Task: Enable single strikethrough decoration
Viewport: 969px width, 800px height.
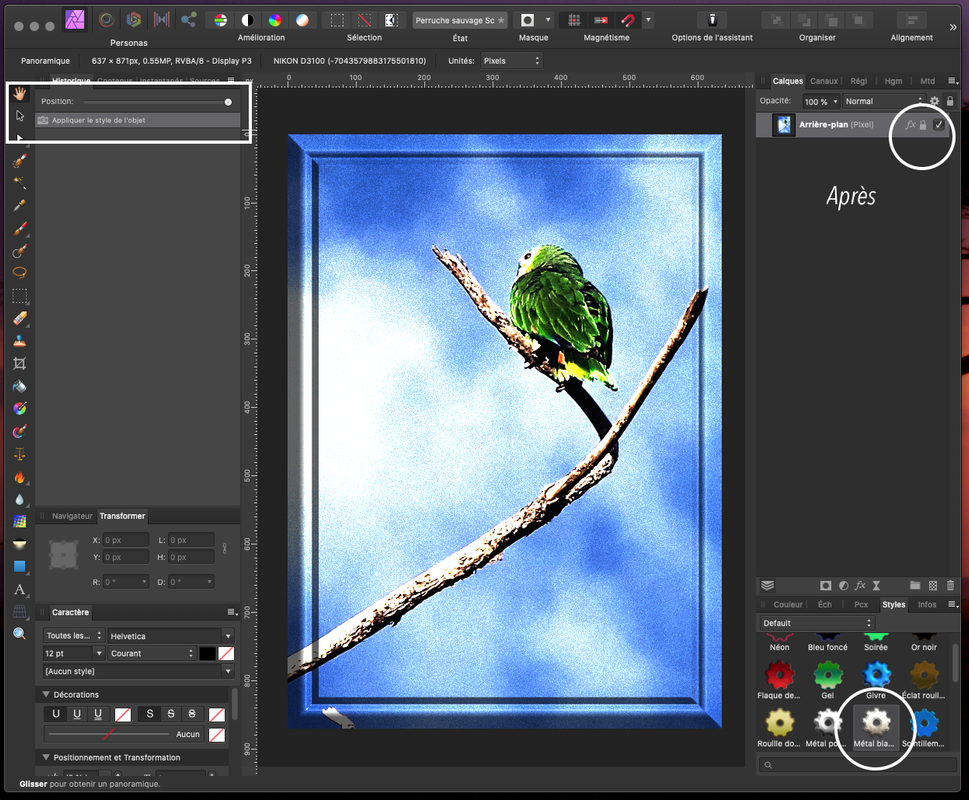Action: point(171,714)
